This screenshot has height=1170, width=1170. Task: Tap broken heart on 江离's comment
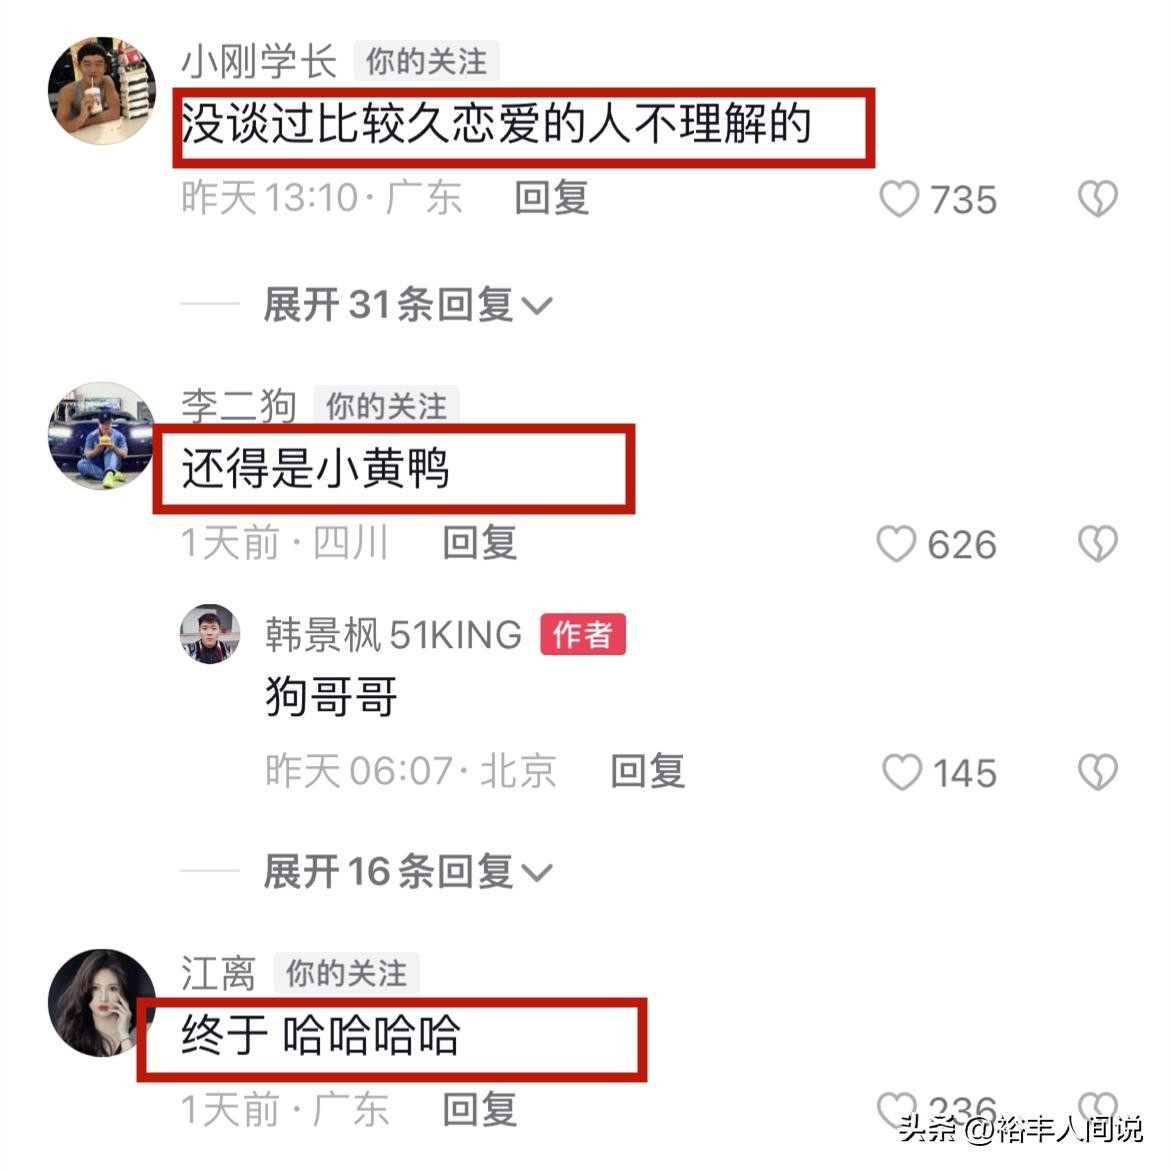point(1098,1110)
